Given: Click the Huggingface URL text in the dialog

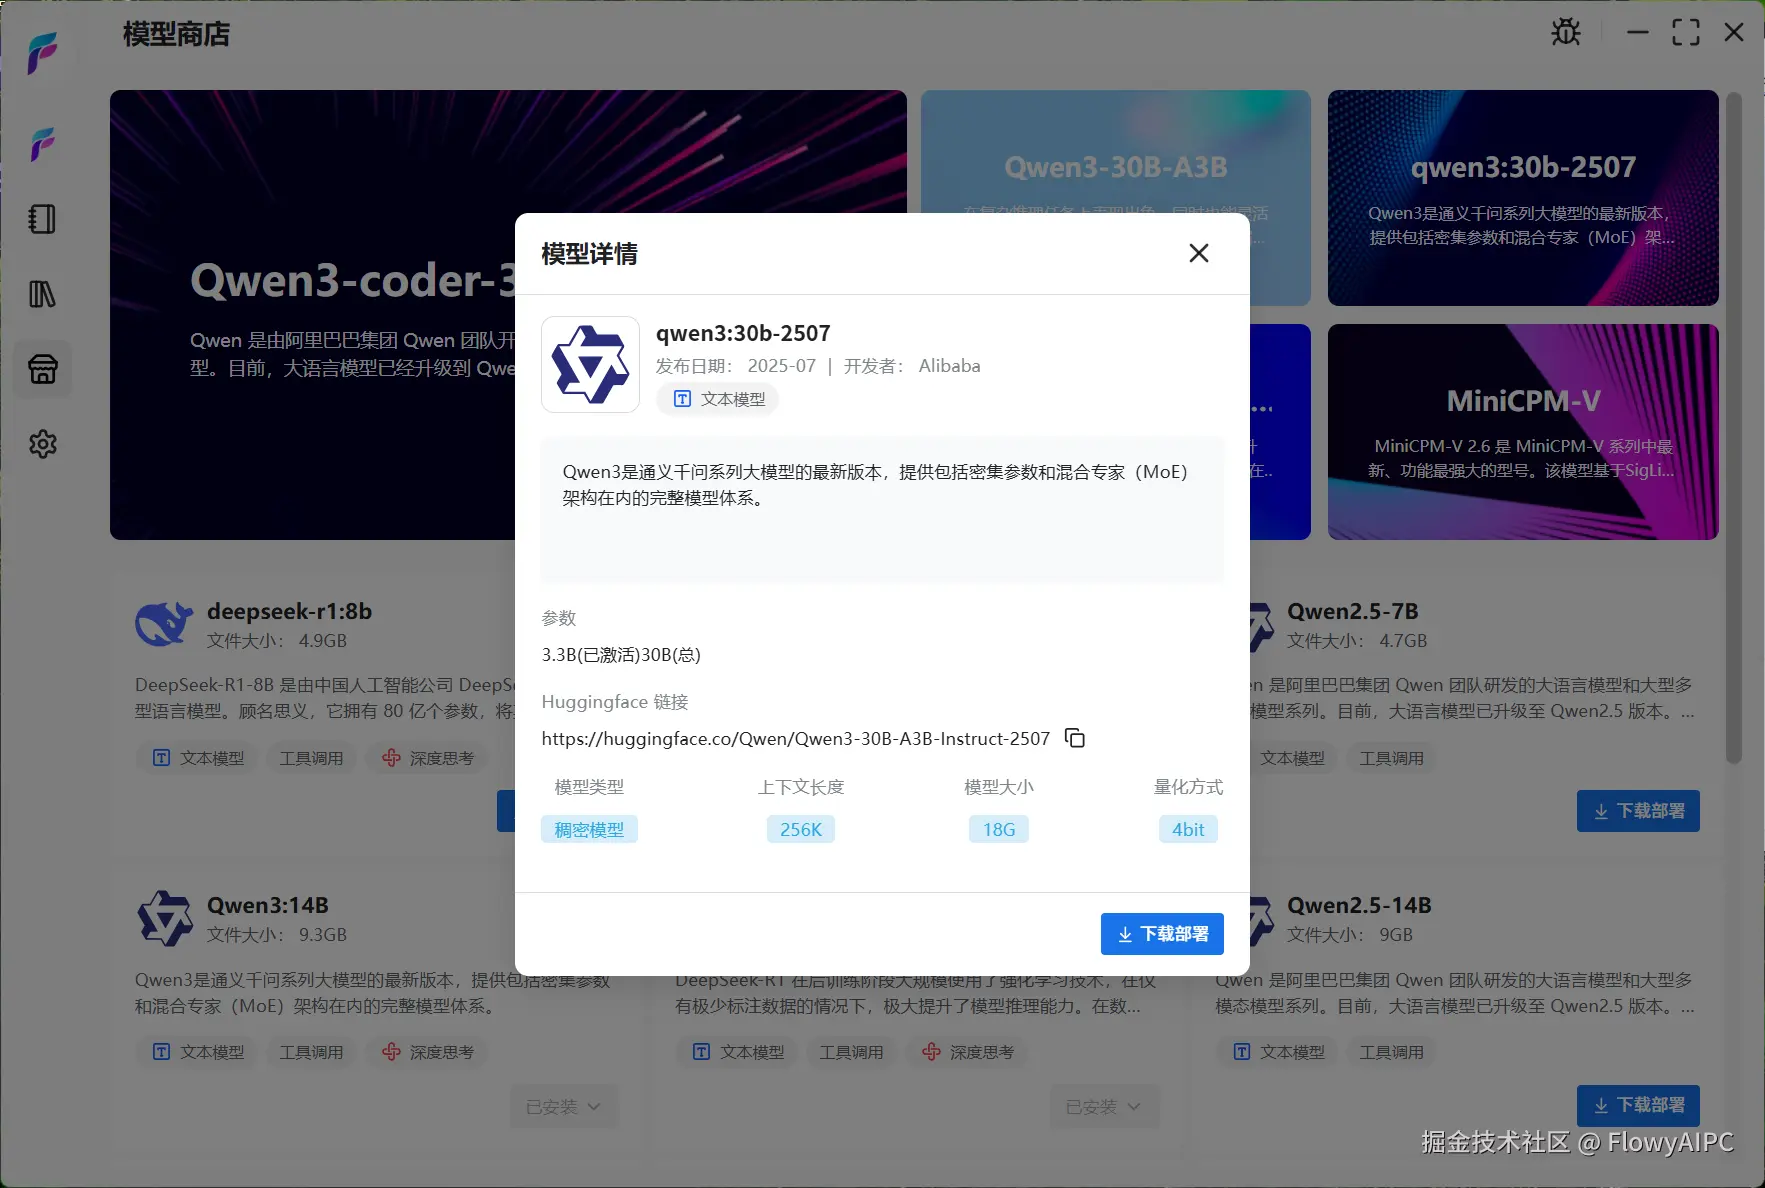Looking at the screenshot, I should pos(796,739).
